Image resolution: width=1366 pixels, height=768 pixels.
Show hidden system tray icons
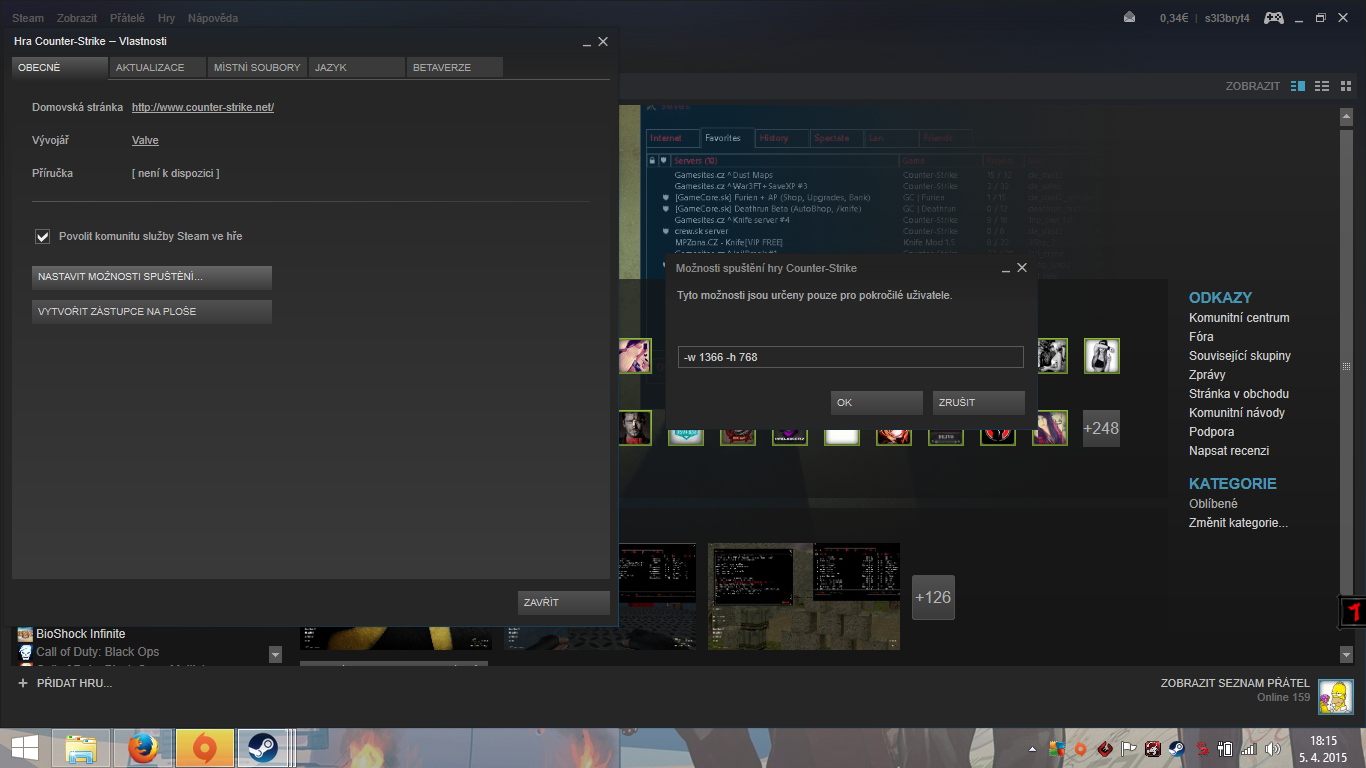[1032, 748]
